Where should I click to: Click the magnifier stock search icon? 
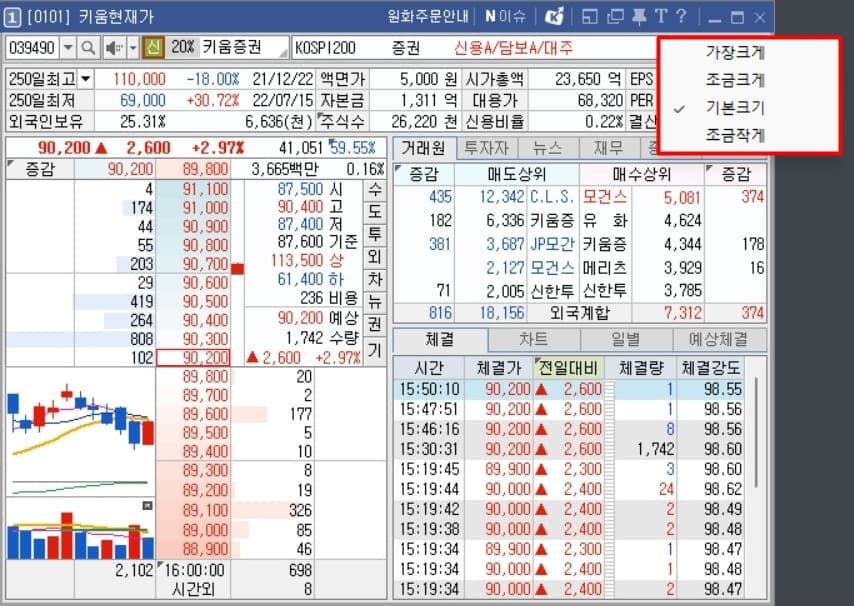click(87, 47)
